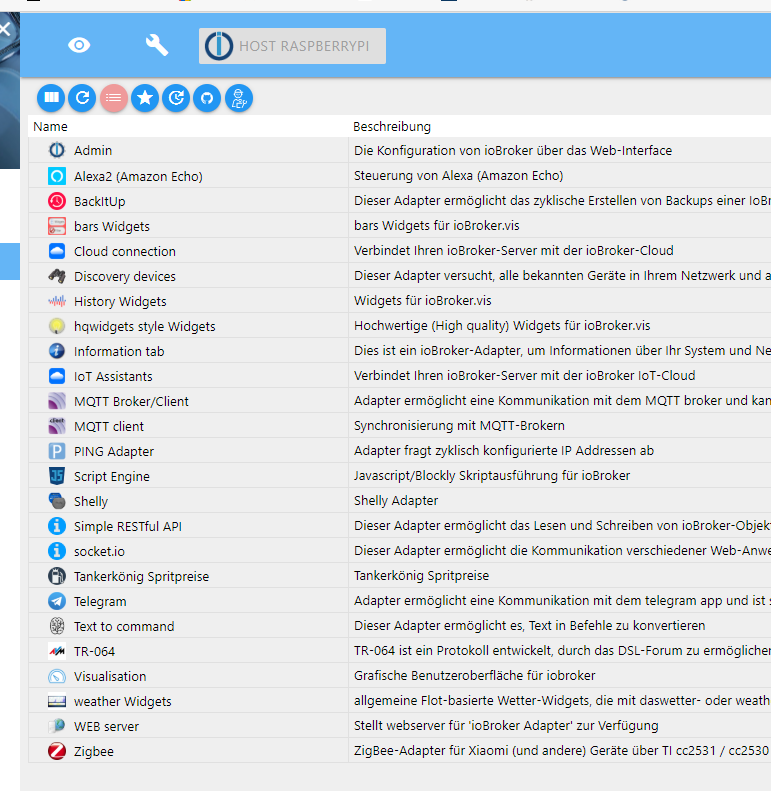Viewport: 771px width, 791px height.
Task: Click the socket.io info icon
Action: pos(57,551)
